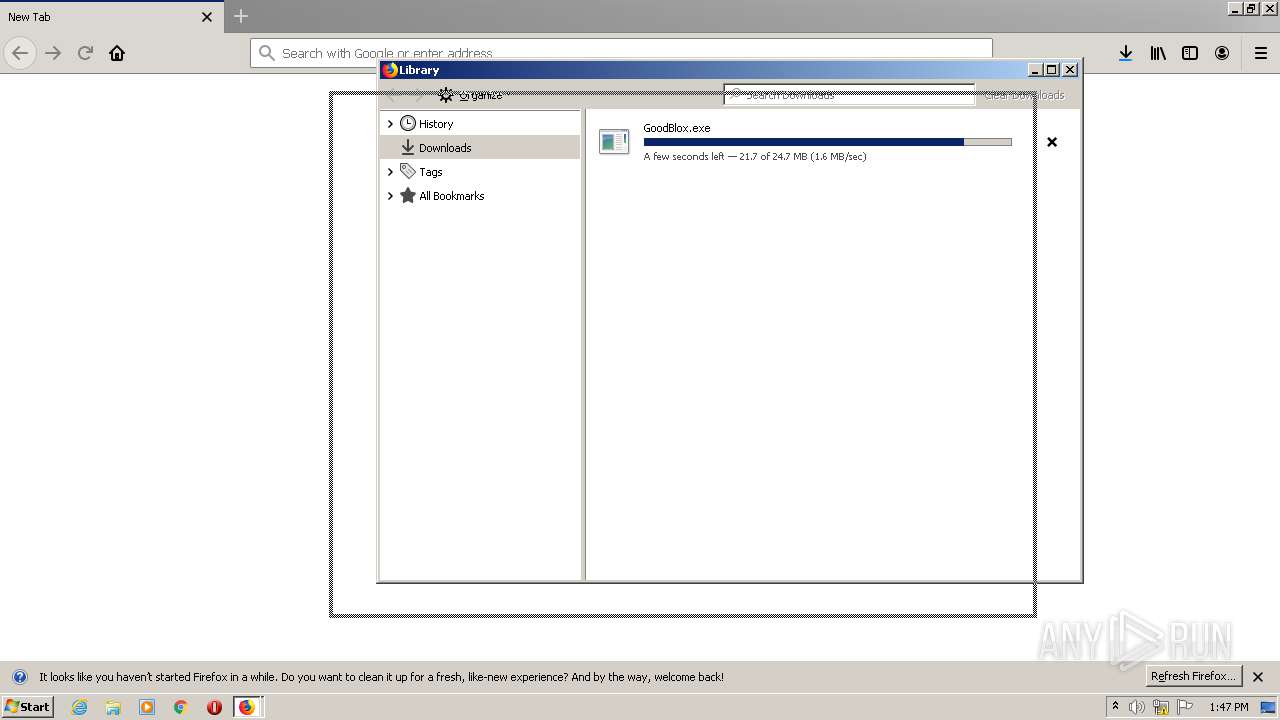Click the GoodBlox.exe file icon

coord(614,142)
